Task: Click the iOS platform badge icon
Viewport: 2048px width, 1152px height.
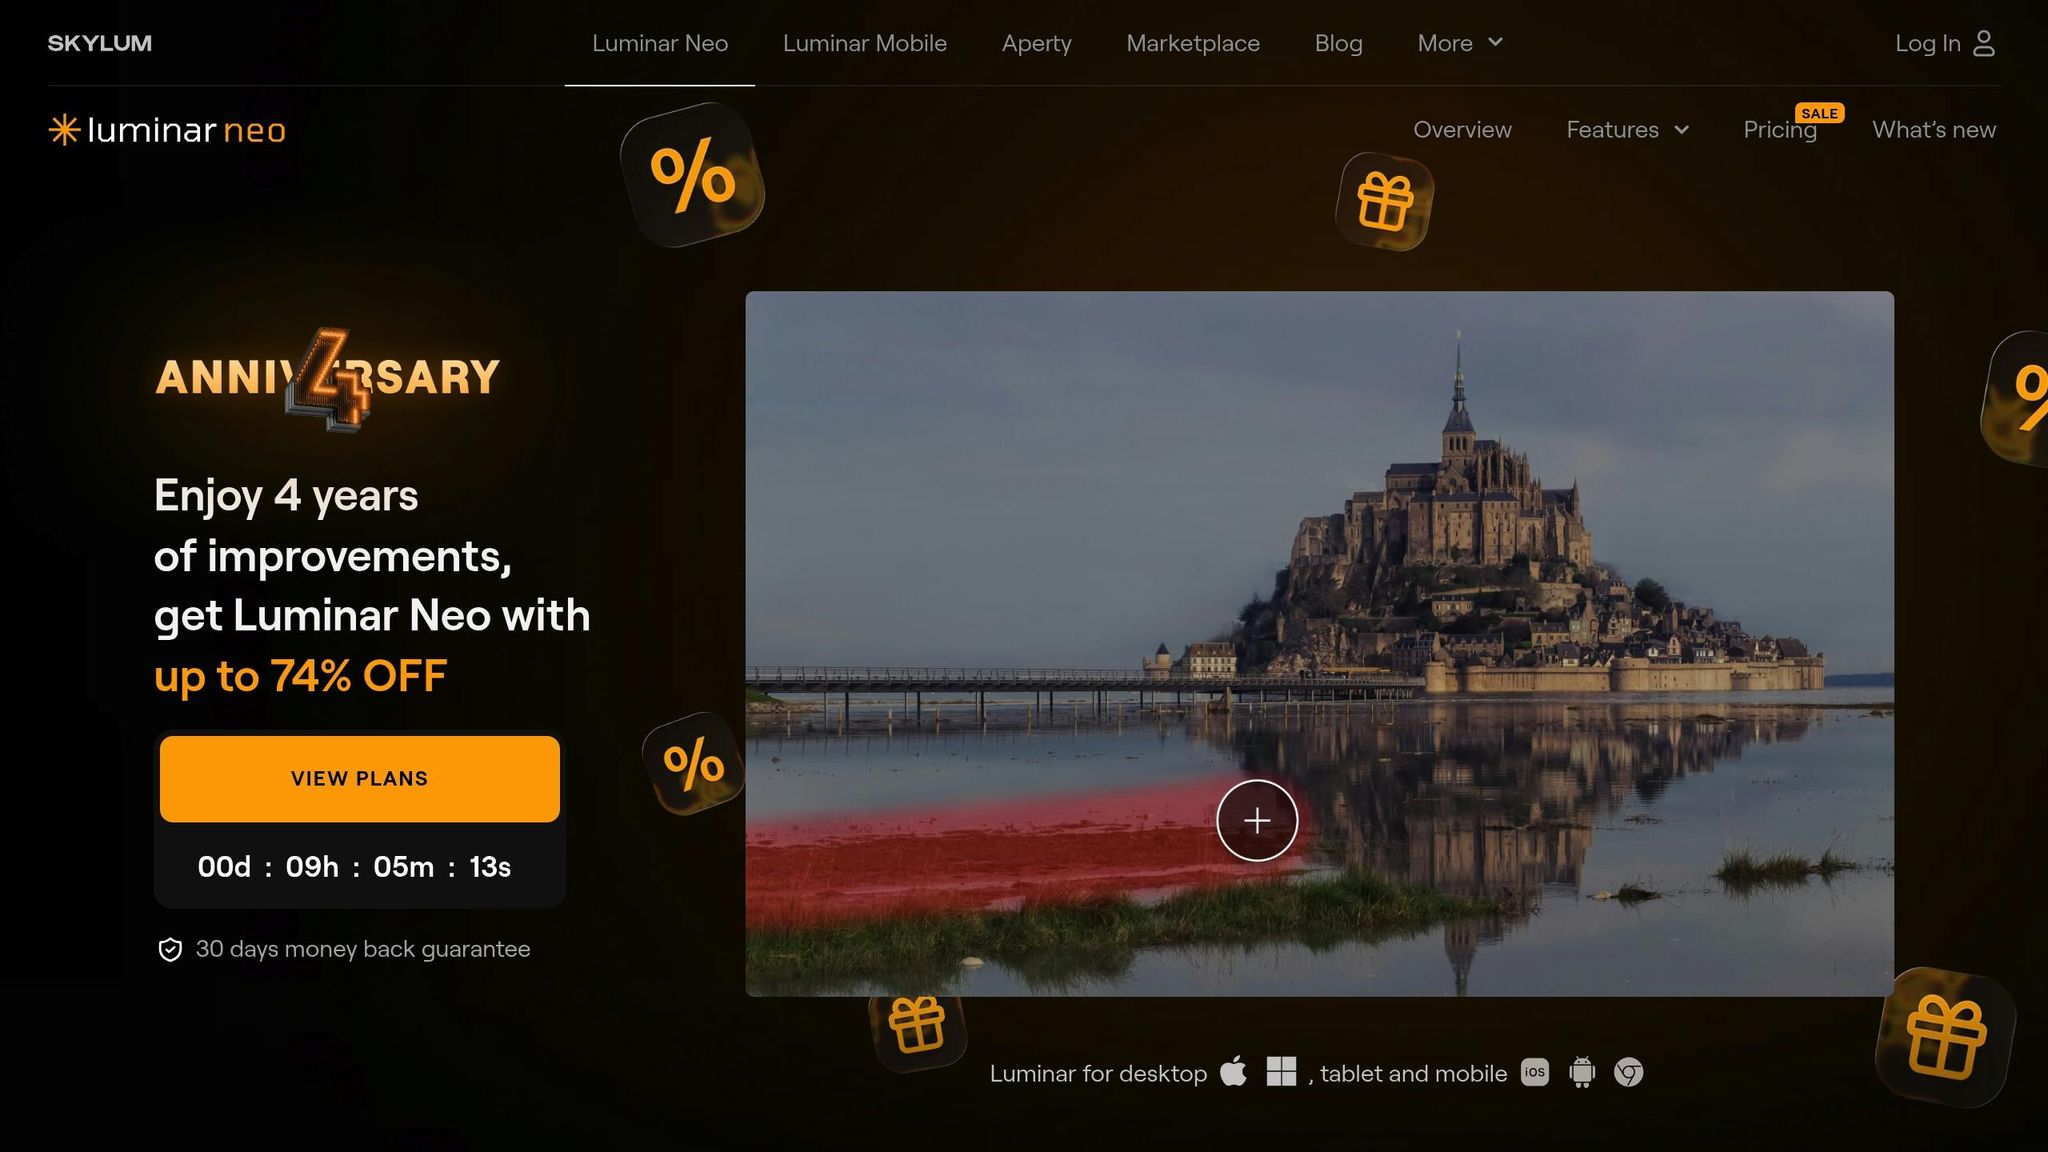Action: [1535, 1072]
